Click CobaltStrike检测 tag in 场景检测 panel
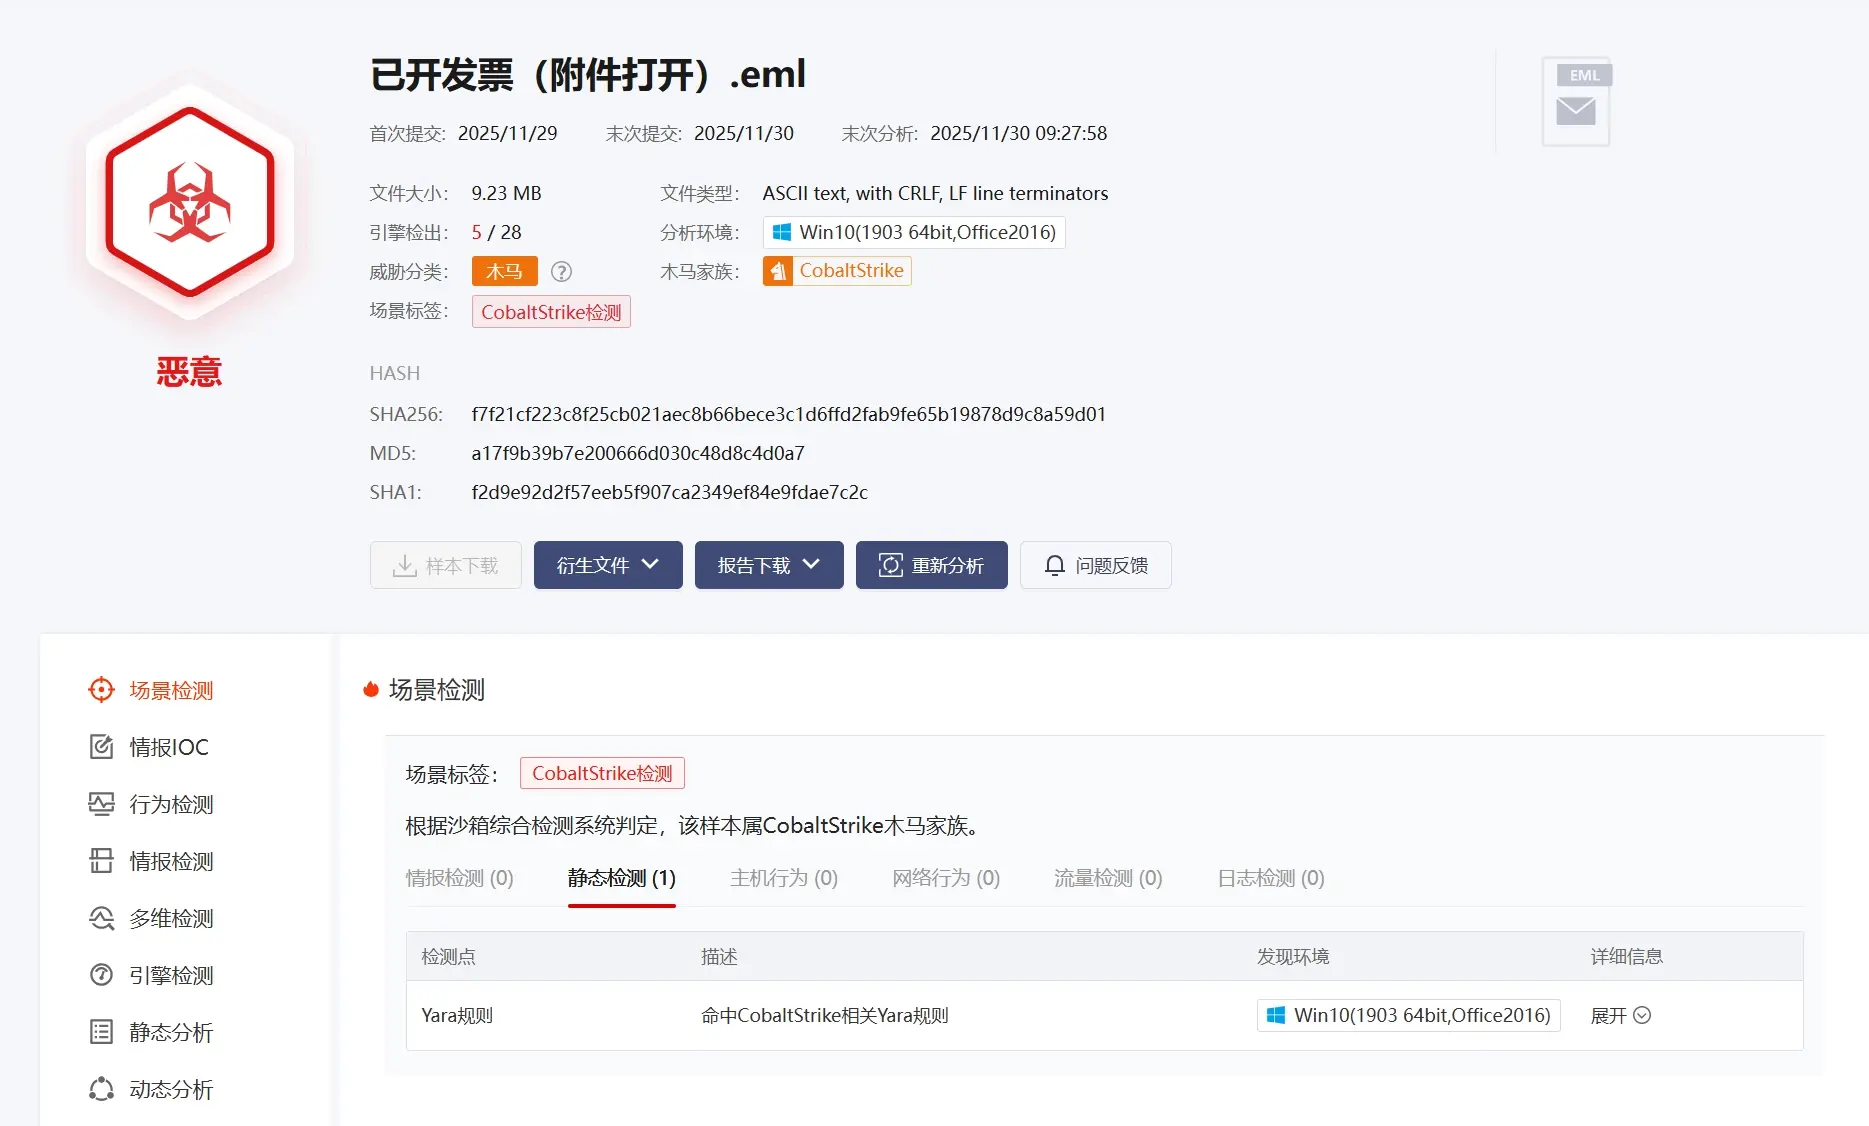Screen dimensions: 1869x1126 pos(602,773)
